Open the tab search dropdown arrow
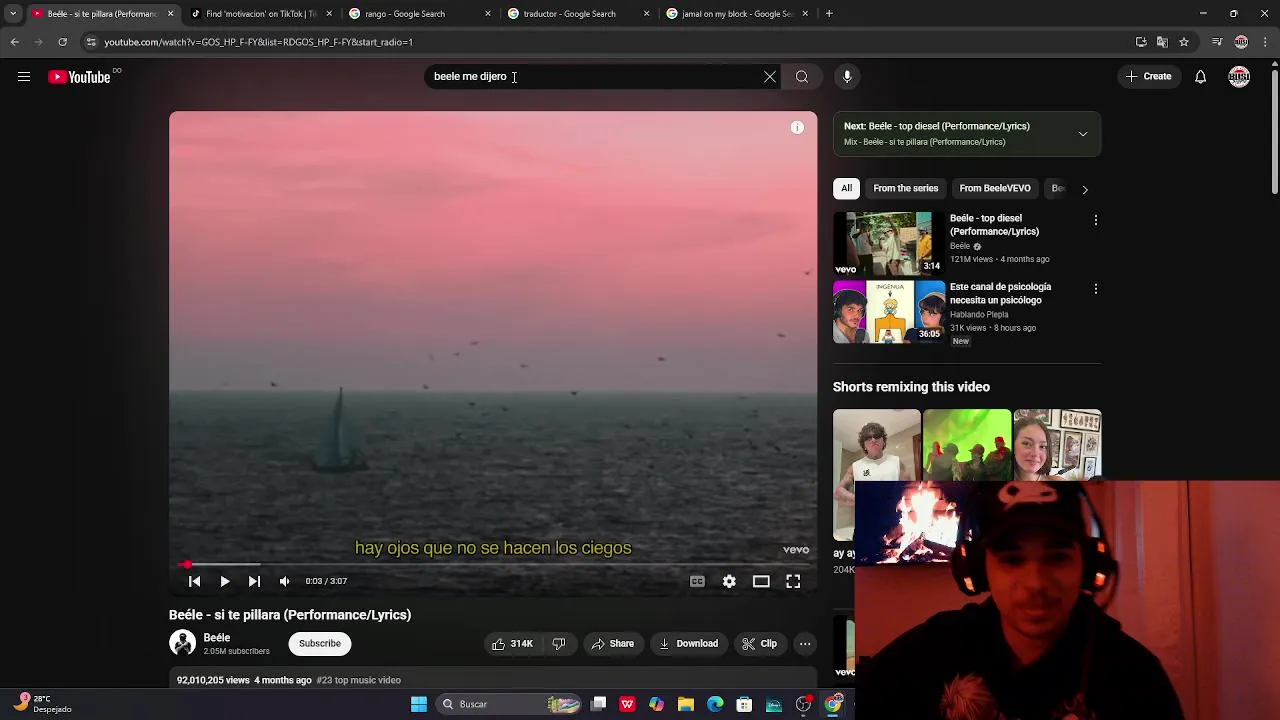The width and height of the screenshot is (1280, 720). point(13,14)
